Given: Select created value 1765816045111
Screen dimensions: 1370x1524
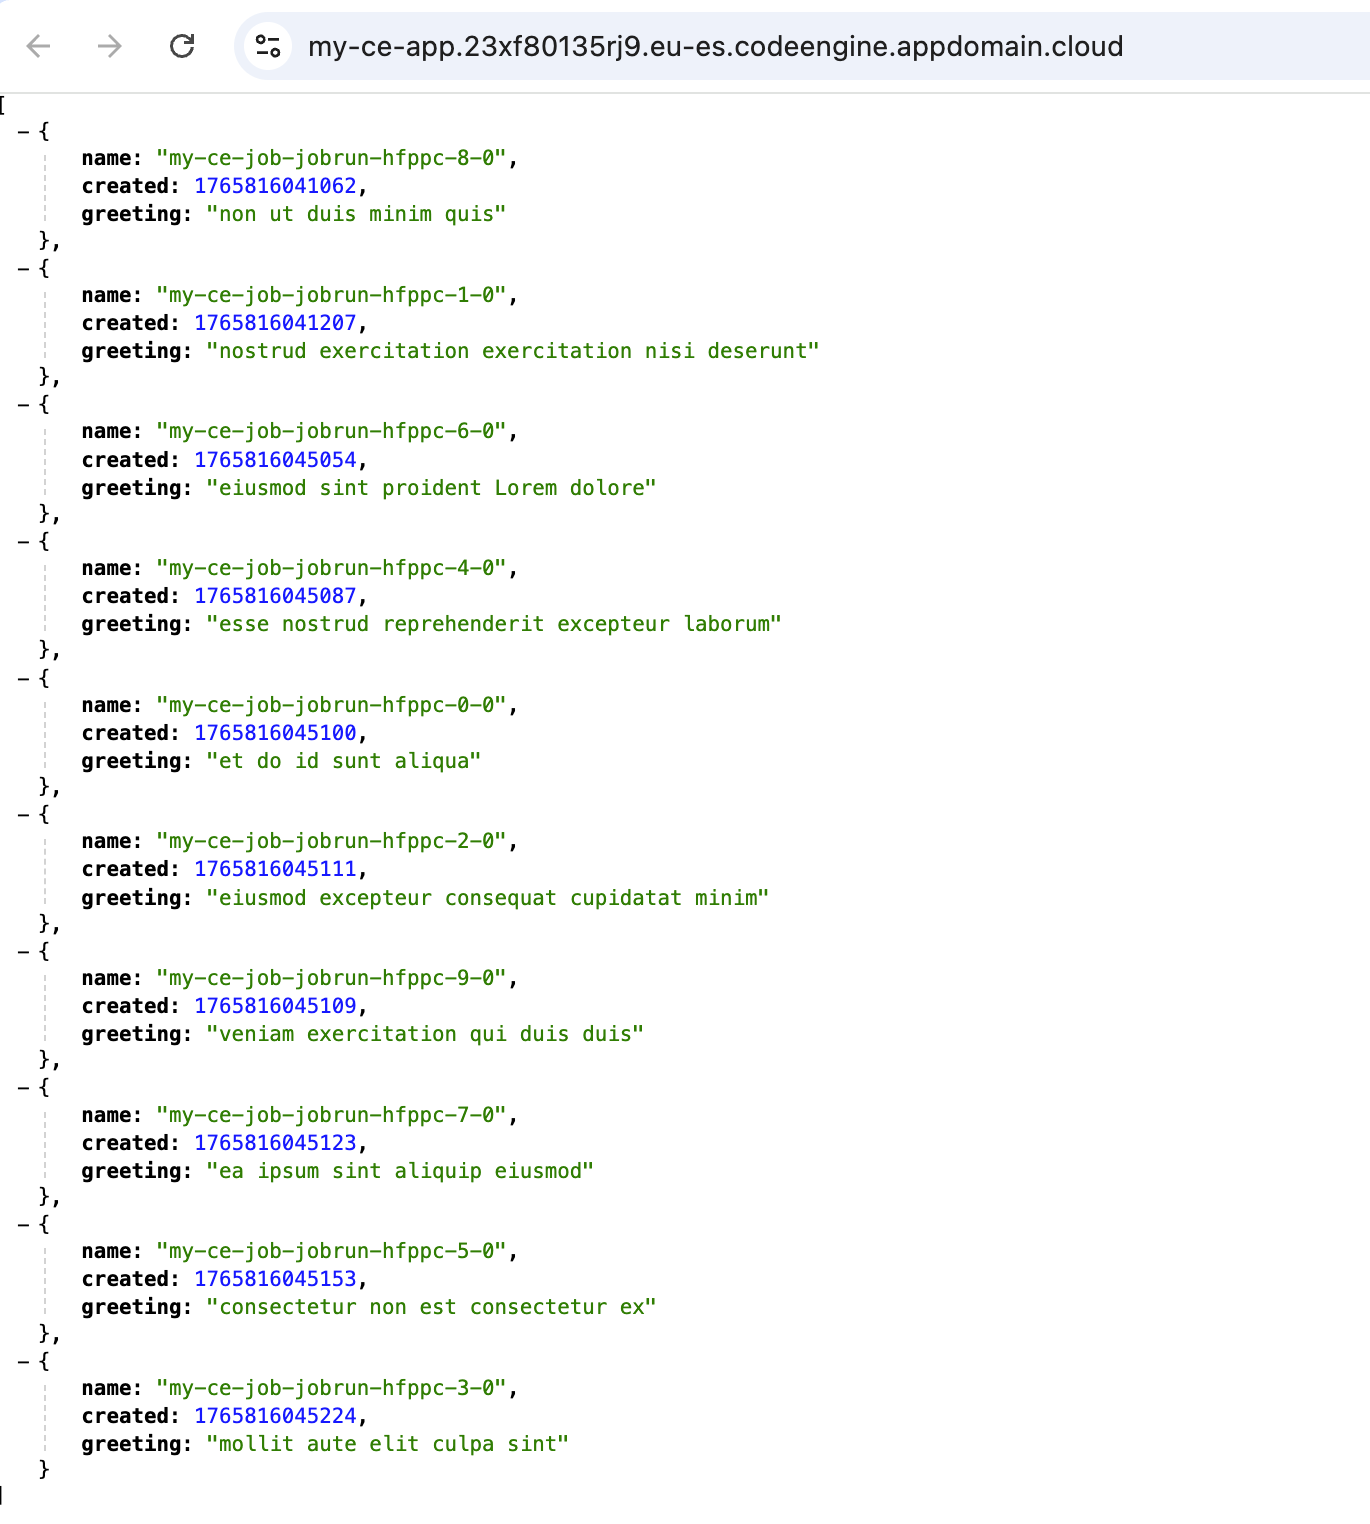Looking at the screenshot, I should pyautogui.click(x=275, y=869).
